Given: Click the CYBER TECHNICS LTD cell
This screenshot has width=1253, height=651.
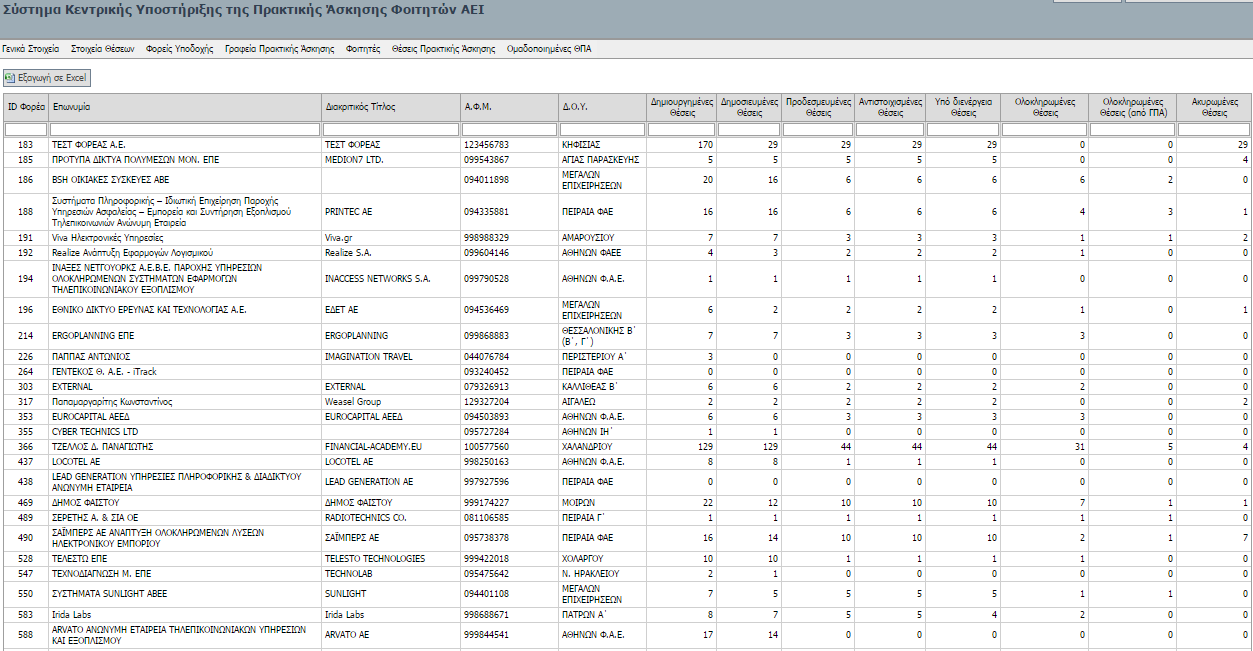Looking at the screenshot, I should click(x=185, y=431).
